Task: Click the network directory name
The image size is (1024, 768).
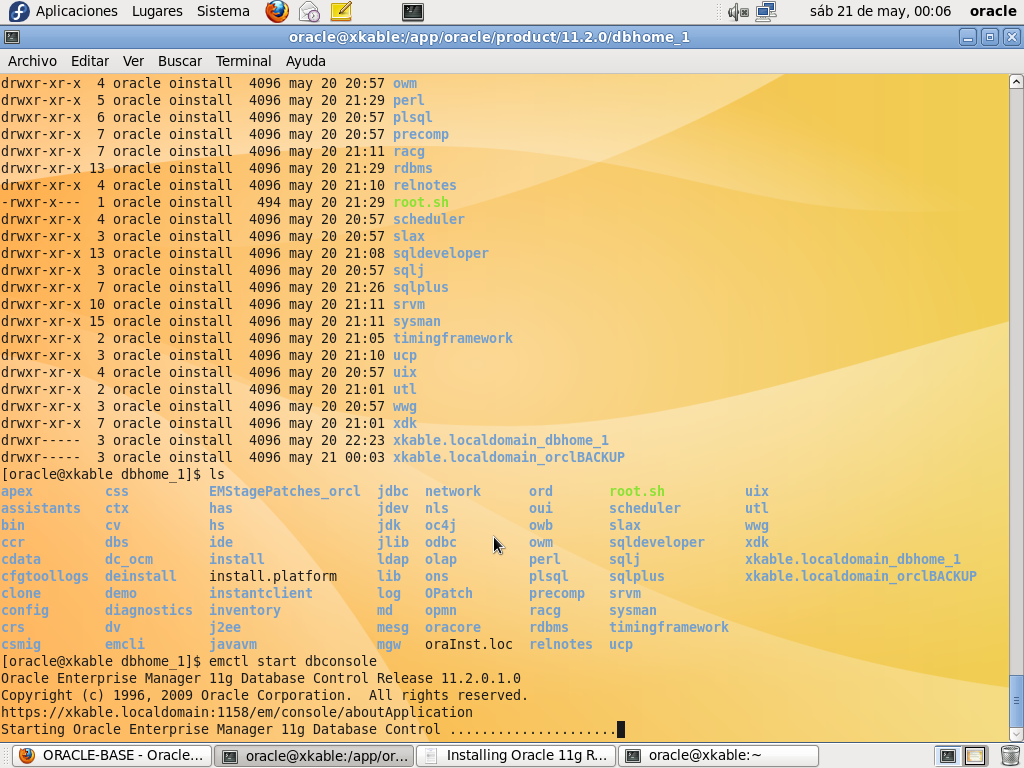Action: pos(453,491)
